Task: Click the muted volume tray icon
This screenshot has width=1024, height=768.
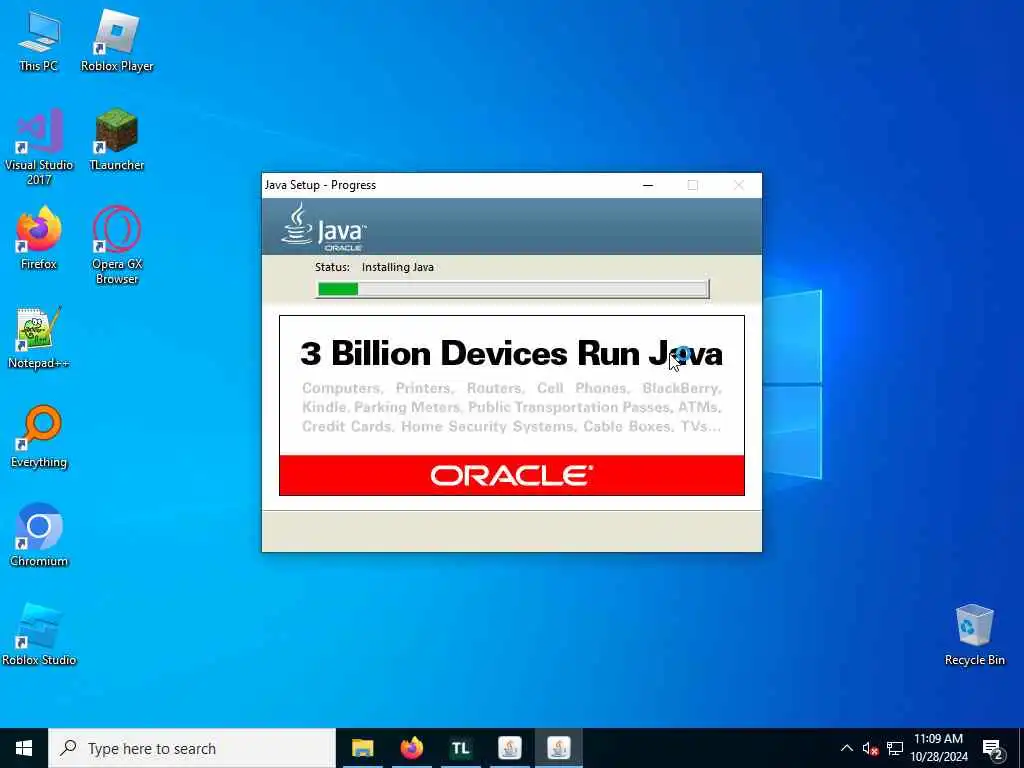Action: (x=870, y=748)
